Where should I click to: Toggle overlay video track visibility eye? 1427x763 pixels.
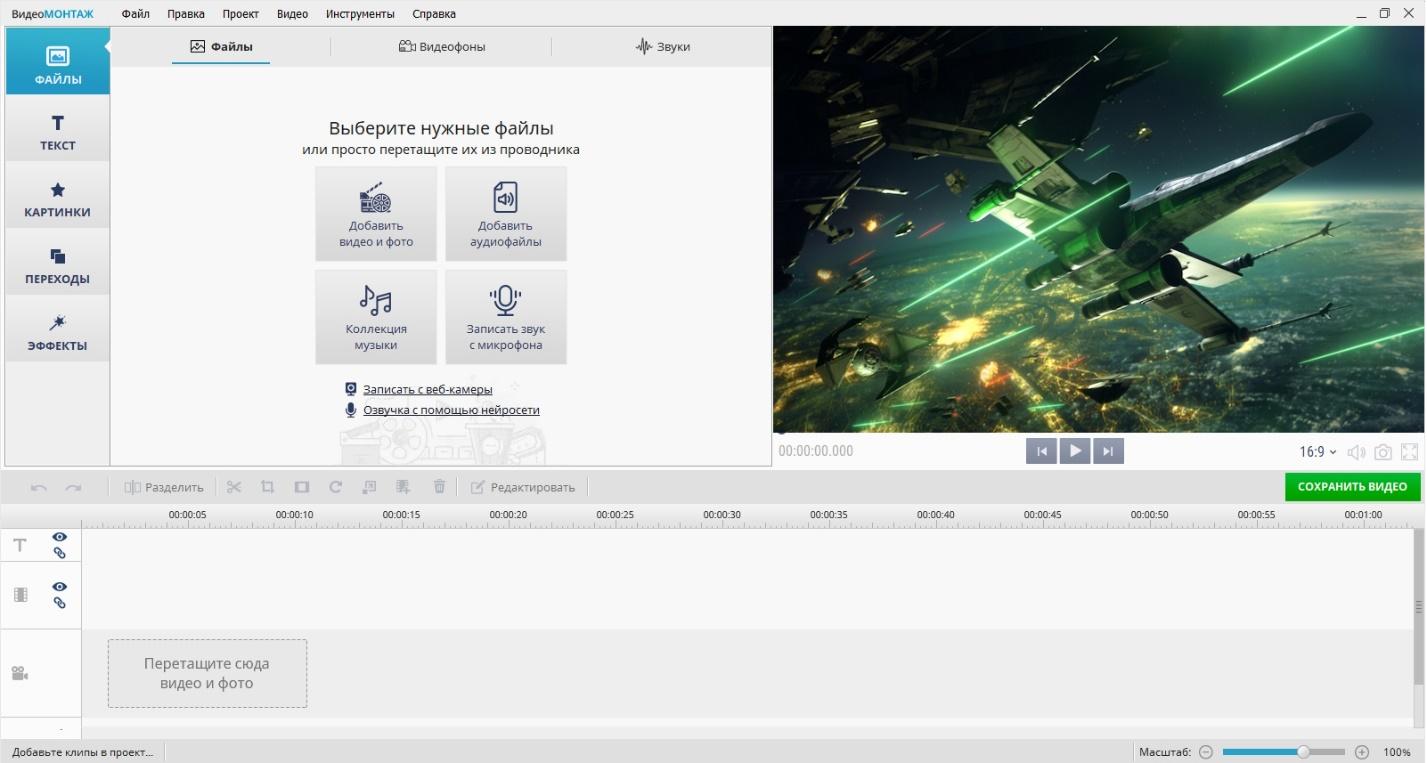coord(60,587)
